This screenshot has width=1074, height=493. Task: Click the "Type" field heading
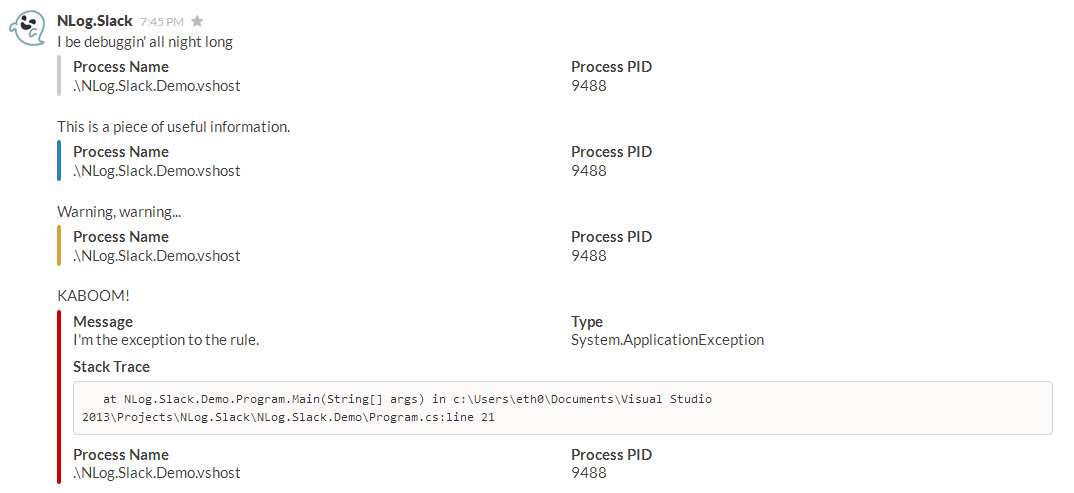587,322
